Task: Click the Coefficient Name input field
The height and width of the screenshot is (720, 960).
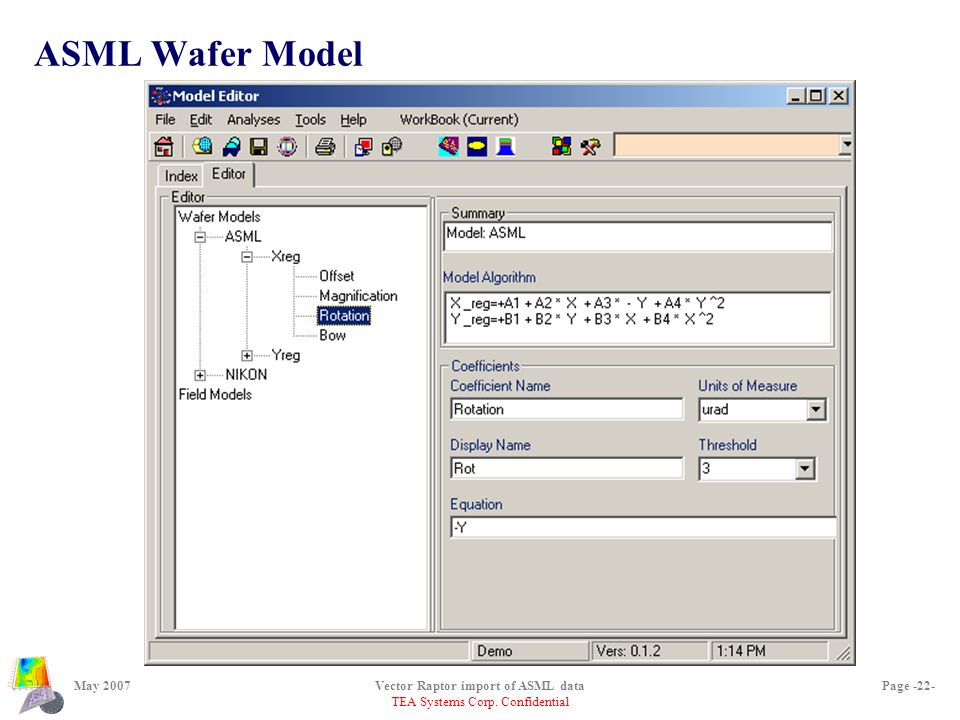Action: [567, 409]
